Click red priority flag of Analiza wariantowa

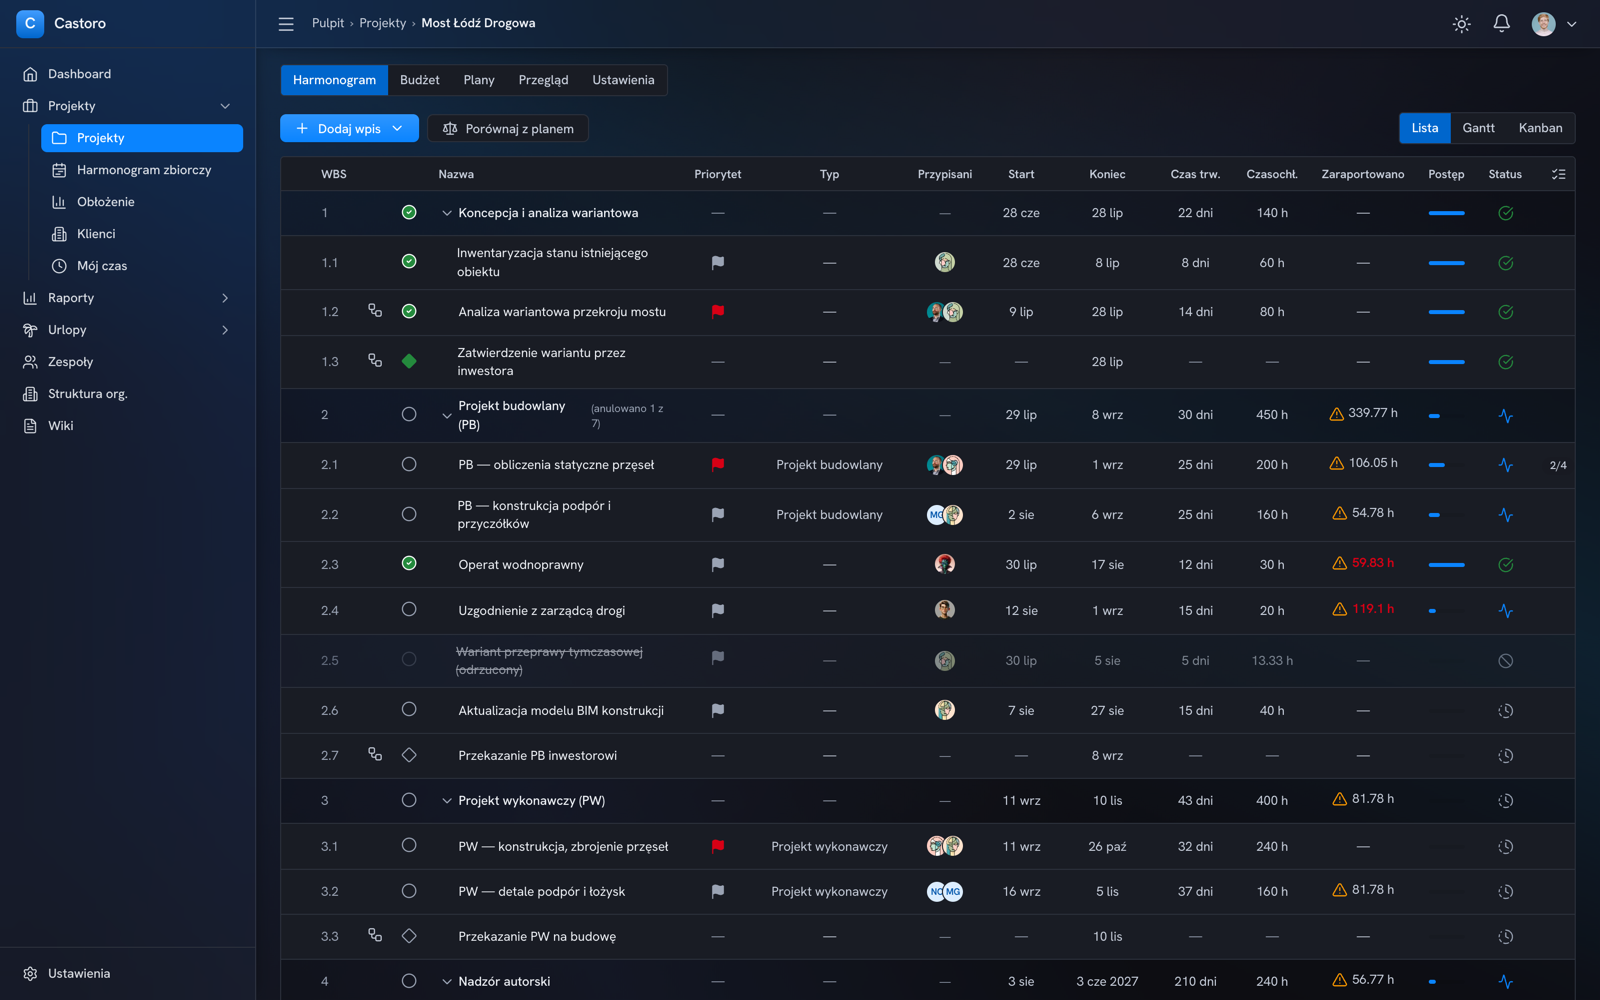(718, 312)
